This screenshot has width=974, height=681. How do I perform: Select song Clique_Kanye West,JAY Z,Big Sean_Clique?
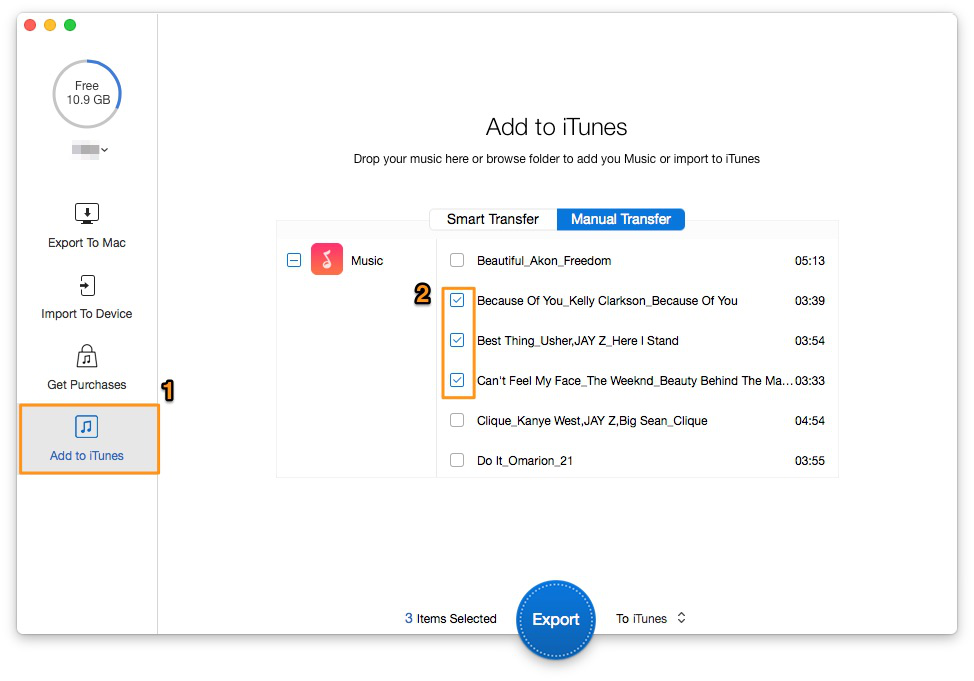[592, 421]
